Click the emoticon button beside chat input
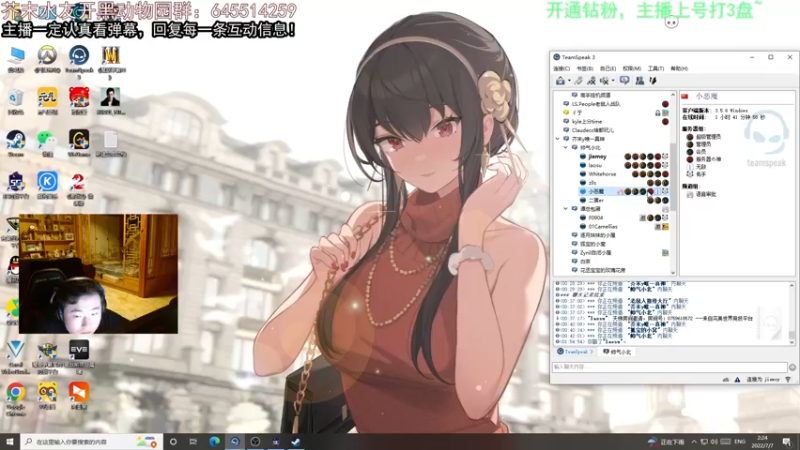The image size is (800, 450). click(792, 367)
